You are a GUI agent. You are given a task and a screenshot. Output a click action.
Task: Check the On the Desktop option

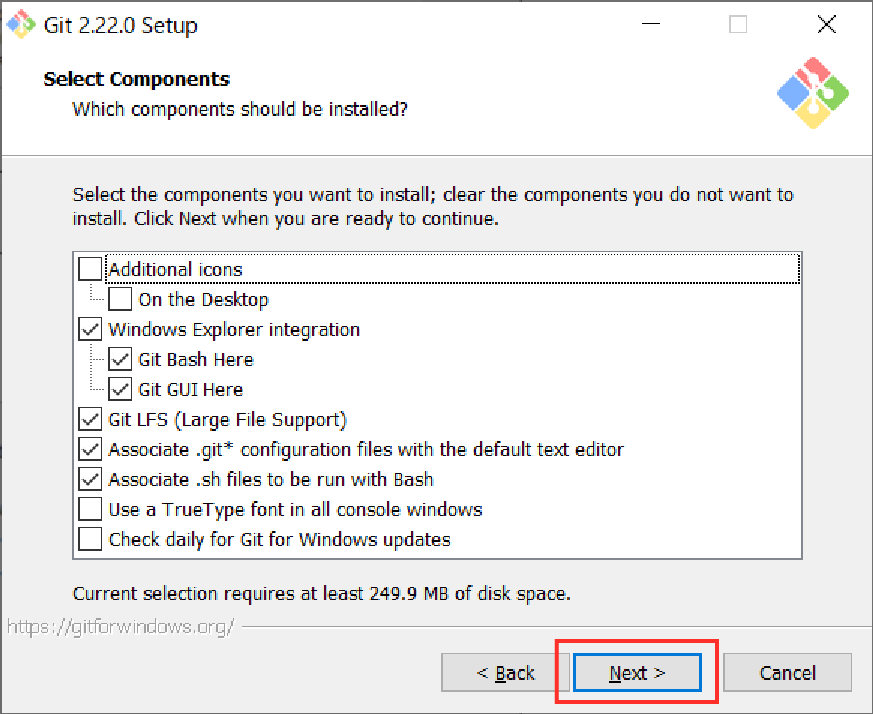(120, 299)
